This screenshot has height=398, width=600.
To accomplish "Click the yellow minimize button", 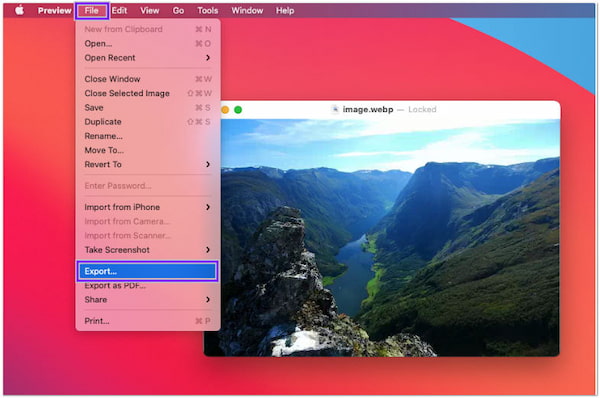I will click(x=225, y=110).
